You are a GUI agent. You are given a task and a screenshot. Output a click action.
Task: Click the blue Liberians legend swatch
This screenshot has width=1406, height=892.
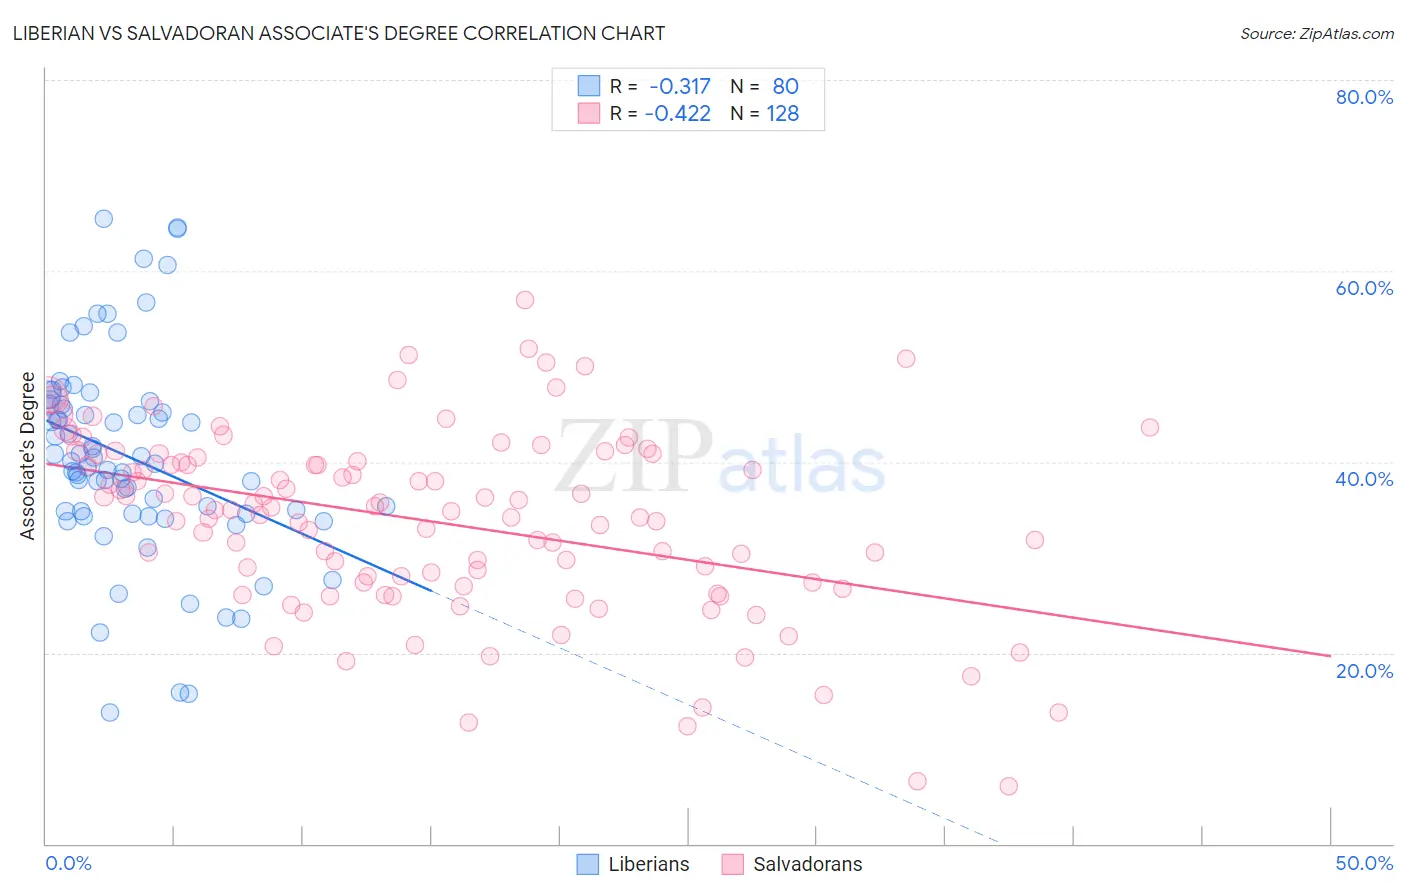tap(589, 864)
